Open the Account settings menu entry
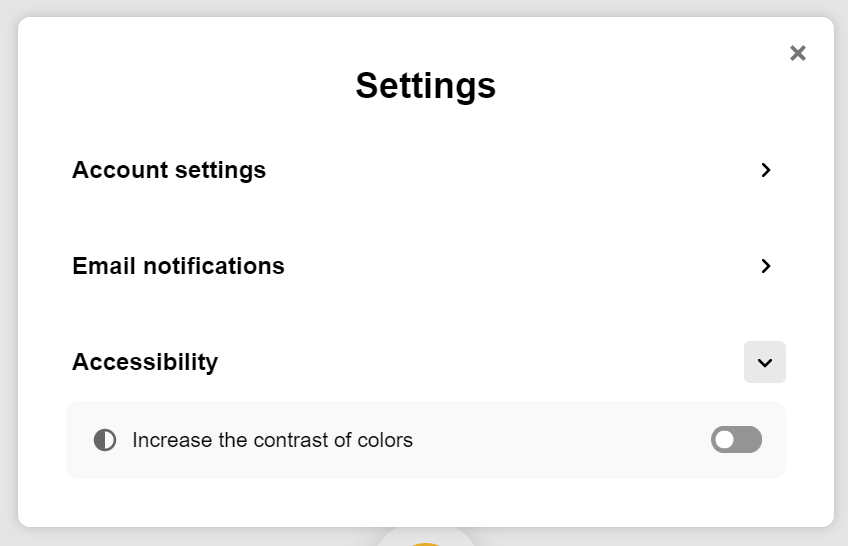The width and height of the screenshot is (848, 546). click(x=169, y=170)
